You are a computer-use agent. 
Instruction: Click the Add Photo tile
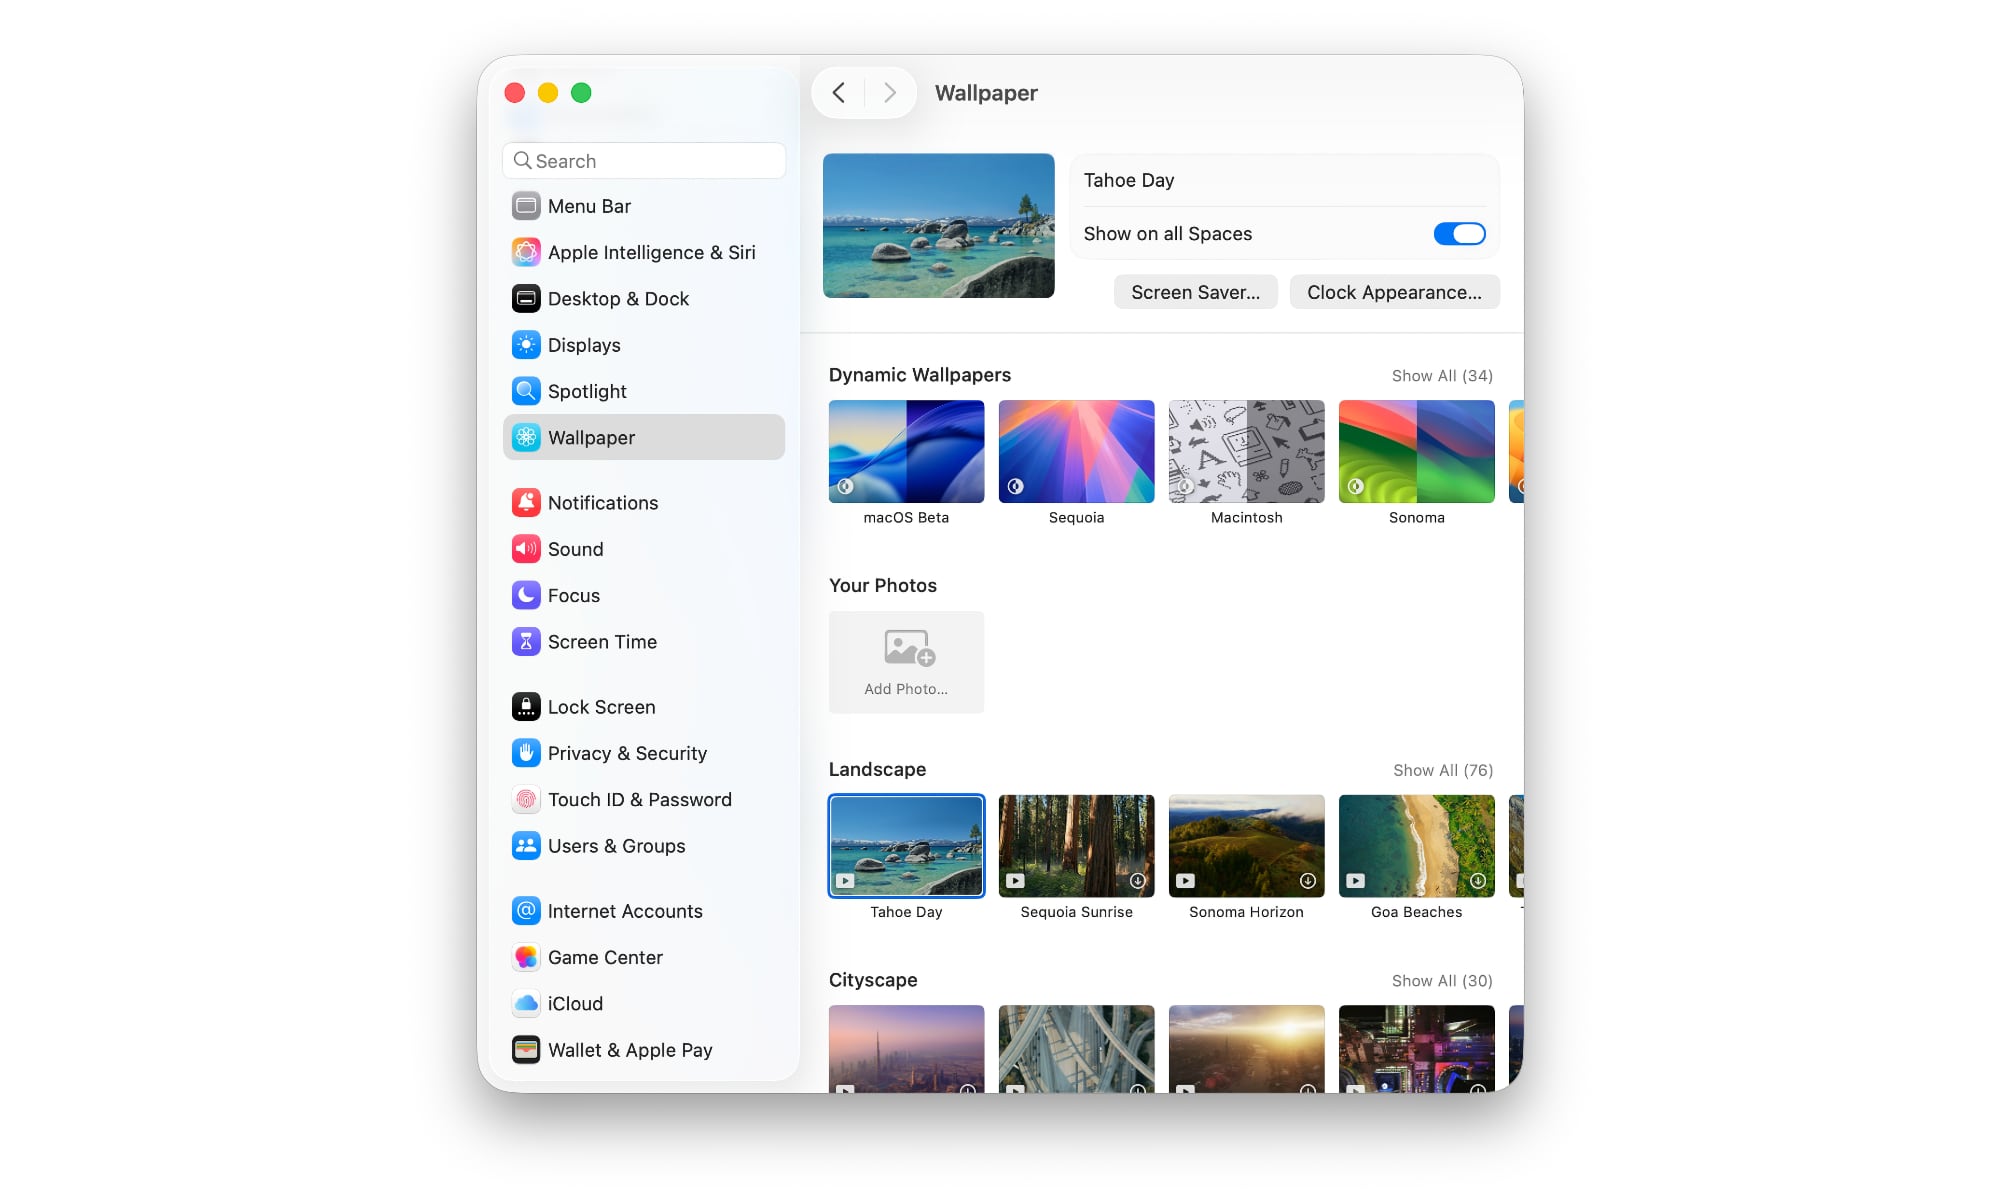pyautogui.click(x=906, y=662)
